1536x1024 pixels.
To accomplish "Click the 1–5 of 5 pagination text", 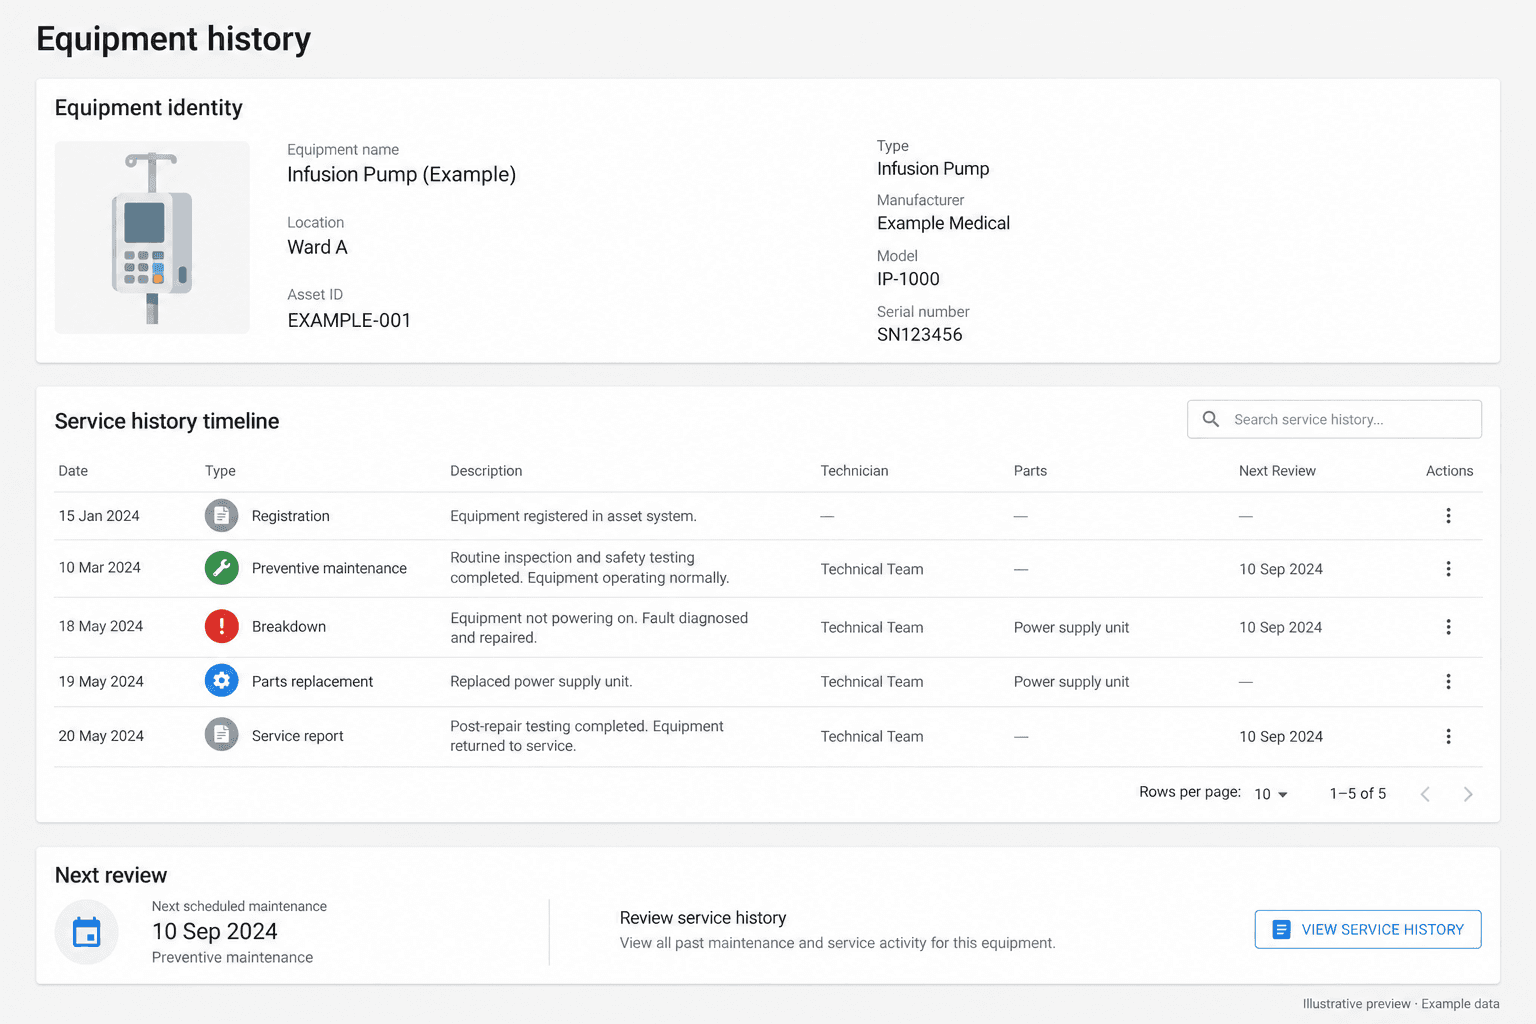I will (1358, 794).
